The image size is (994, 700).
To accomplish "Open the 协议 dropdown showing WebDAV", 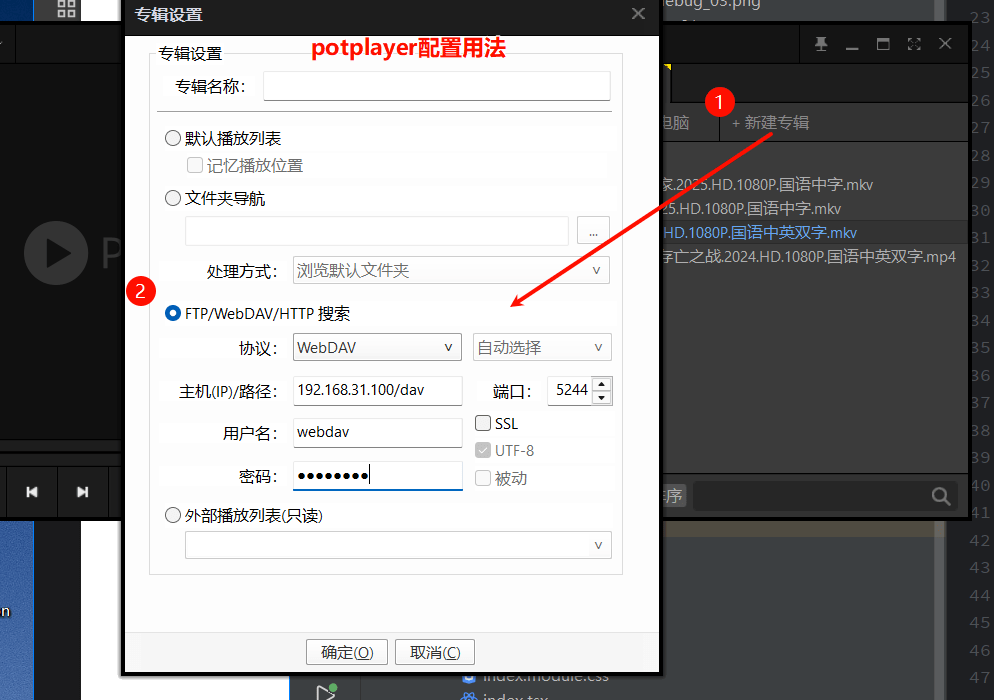I will [x=377, y=347].
